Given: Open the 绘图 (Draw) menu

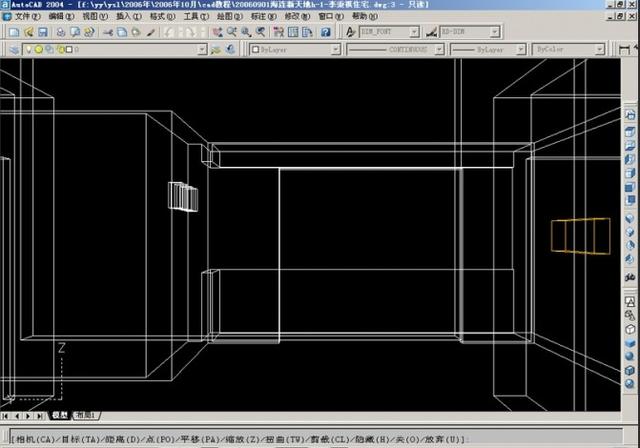Looking at the screenshot, I should [229, 17].
